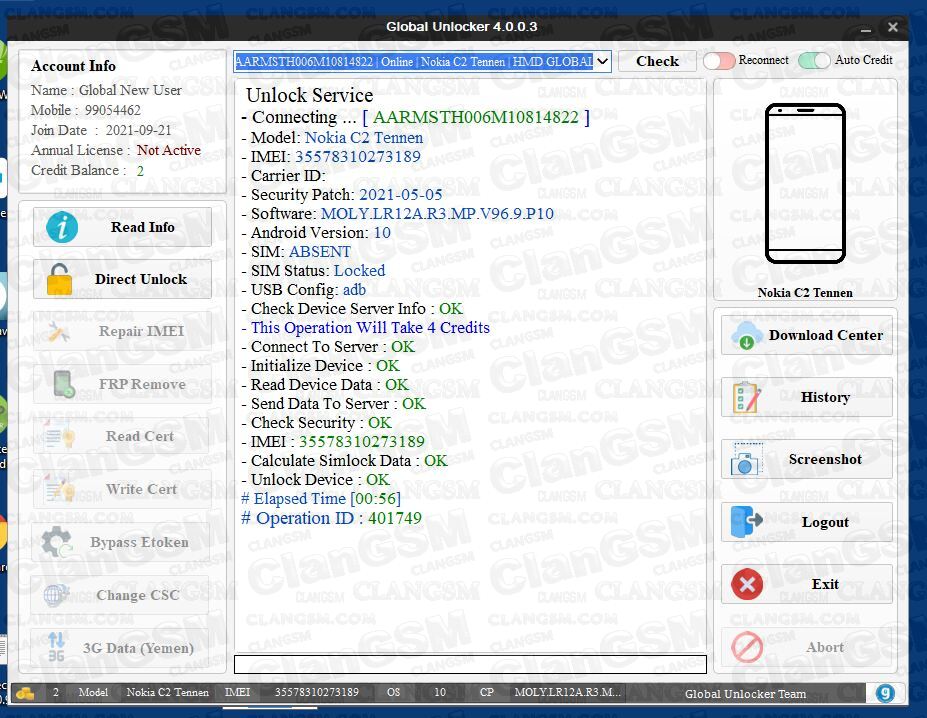Click the FRP Remove phone icon

63,384
